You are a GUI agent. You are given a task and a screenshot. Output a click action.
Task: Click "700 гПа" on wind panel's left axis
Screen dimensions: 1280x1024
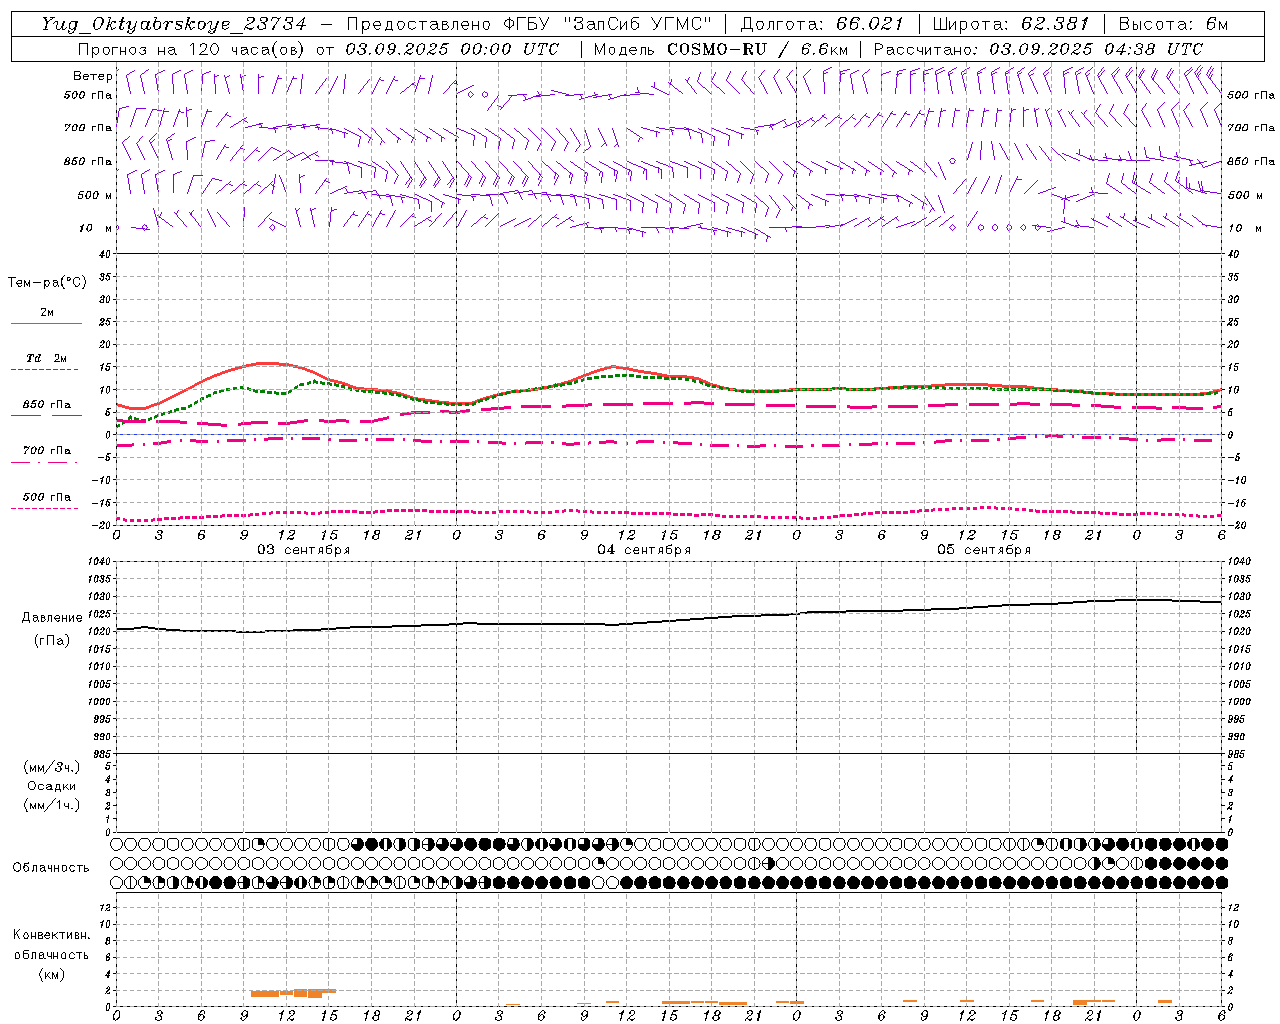(88, 128)
